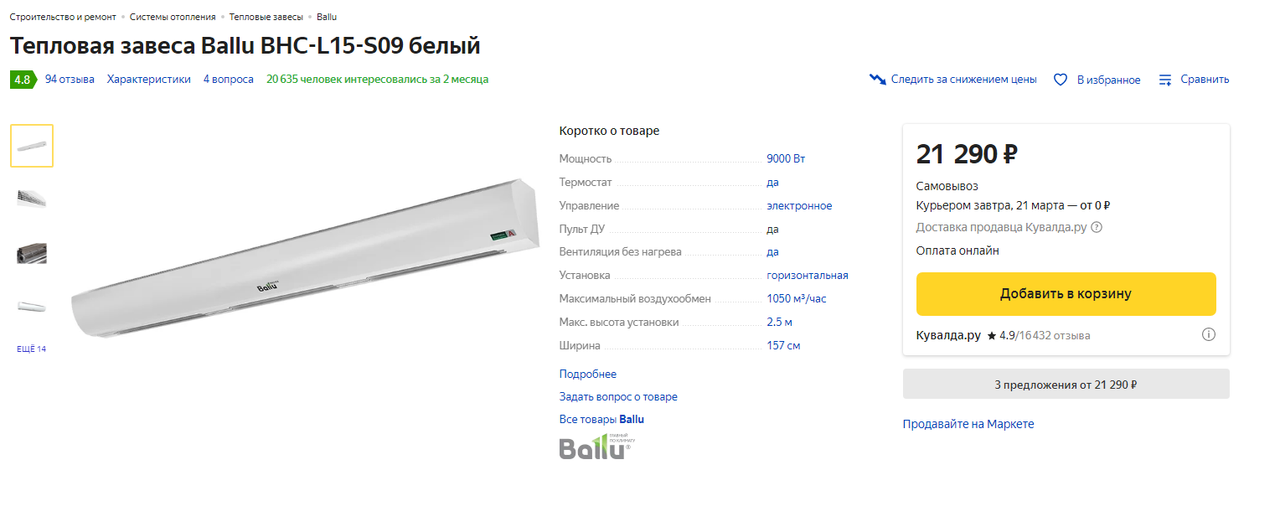
Task: Add product with Добавить в корзину
Action: (1066, 294)
